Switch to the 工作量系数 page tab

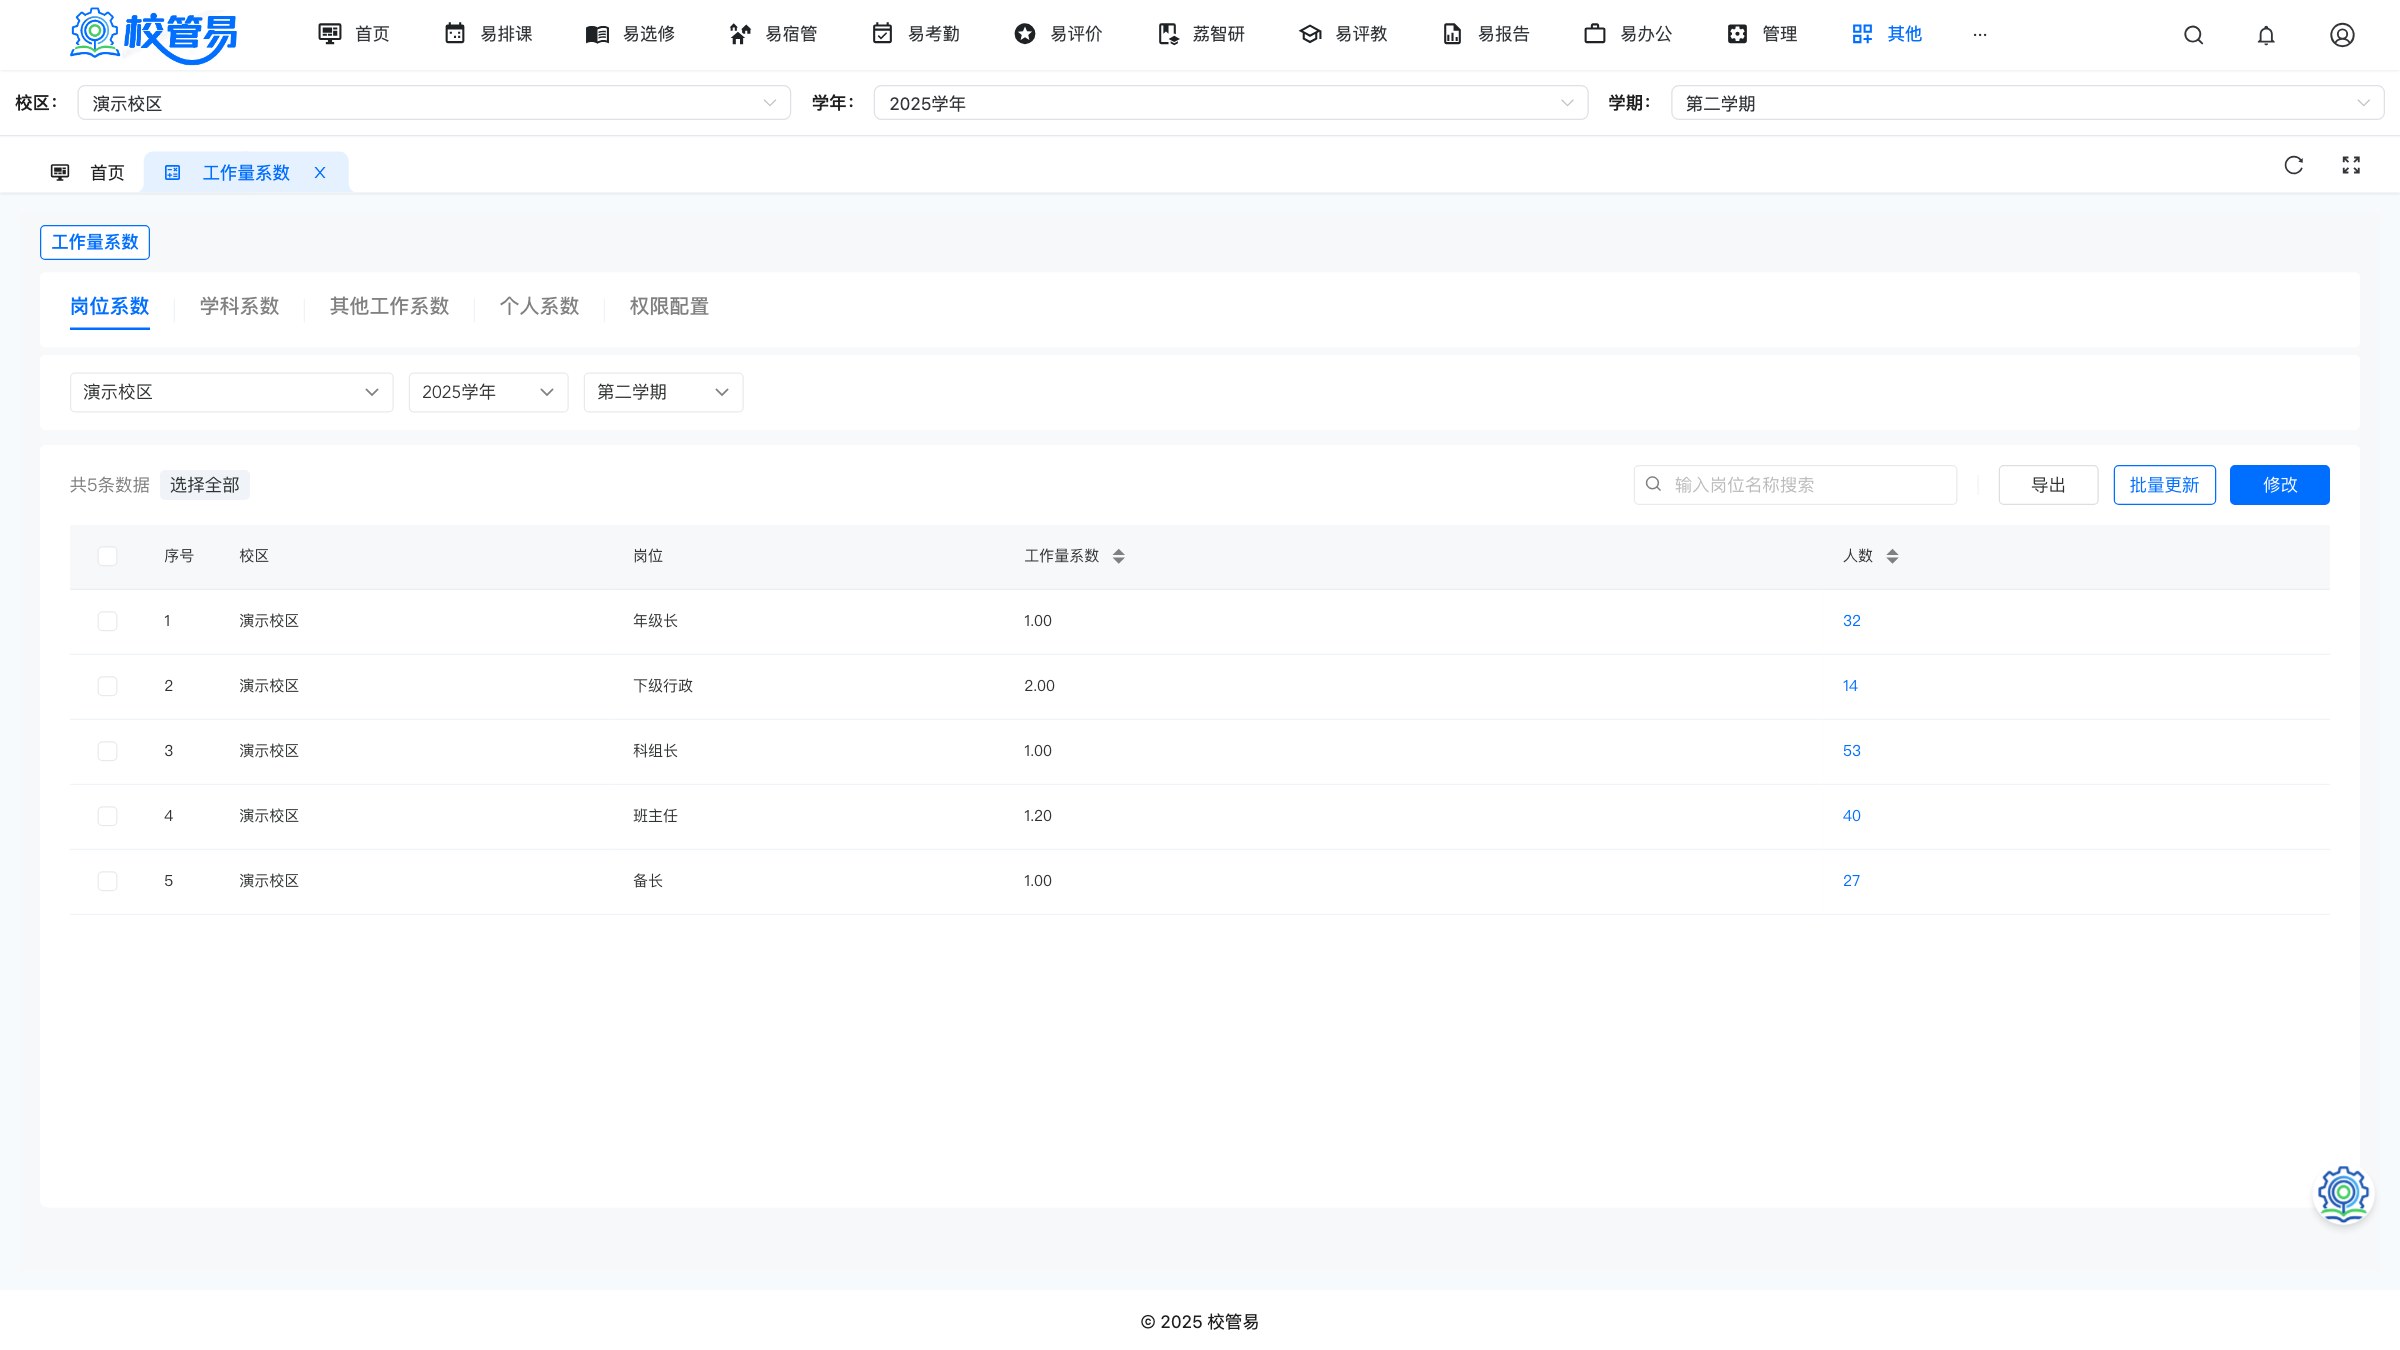[x=246, y=173]
